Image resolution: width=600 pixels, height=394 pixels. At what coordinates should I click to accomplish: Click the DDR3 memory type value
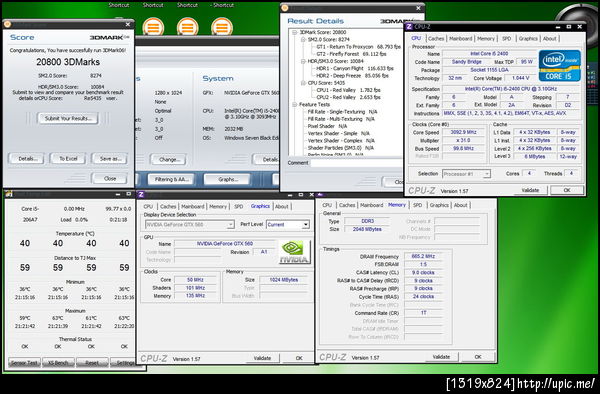point(367,221)
